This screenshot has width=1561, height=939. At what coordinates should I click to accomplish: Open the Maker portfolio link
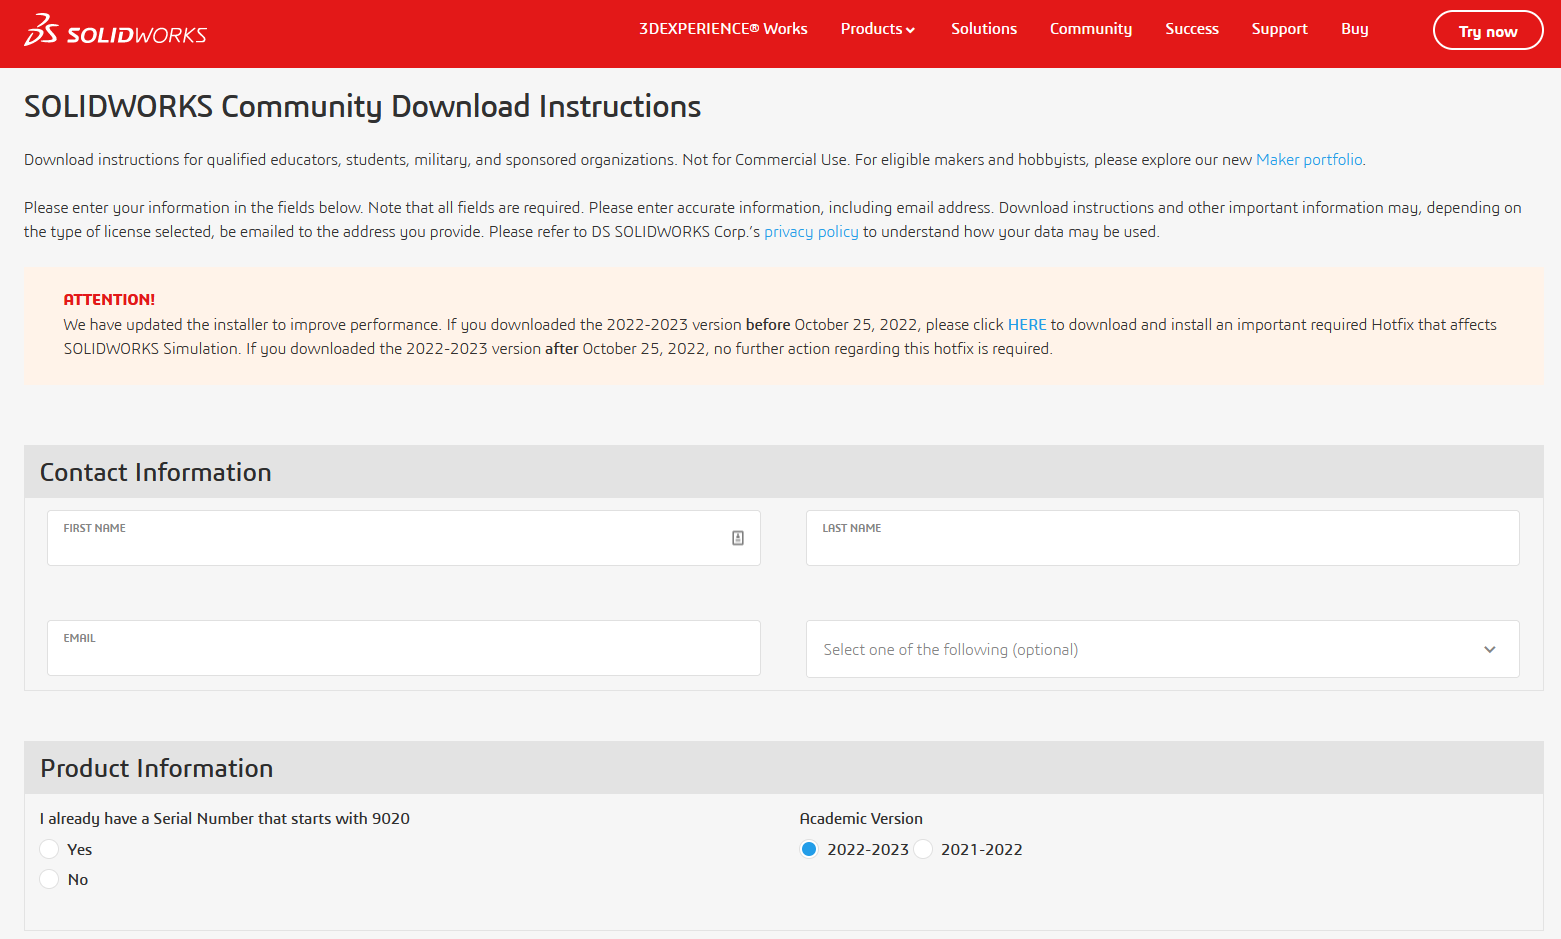click(x=1309, y=160)
